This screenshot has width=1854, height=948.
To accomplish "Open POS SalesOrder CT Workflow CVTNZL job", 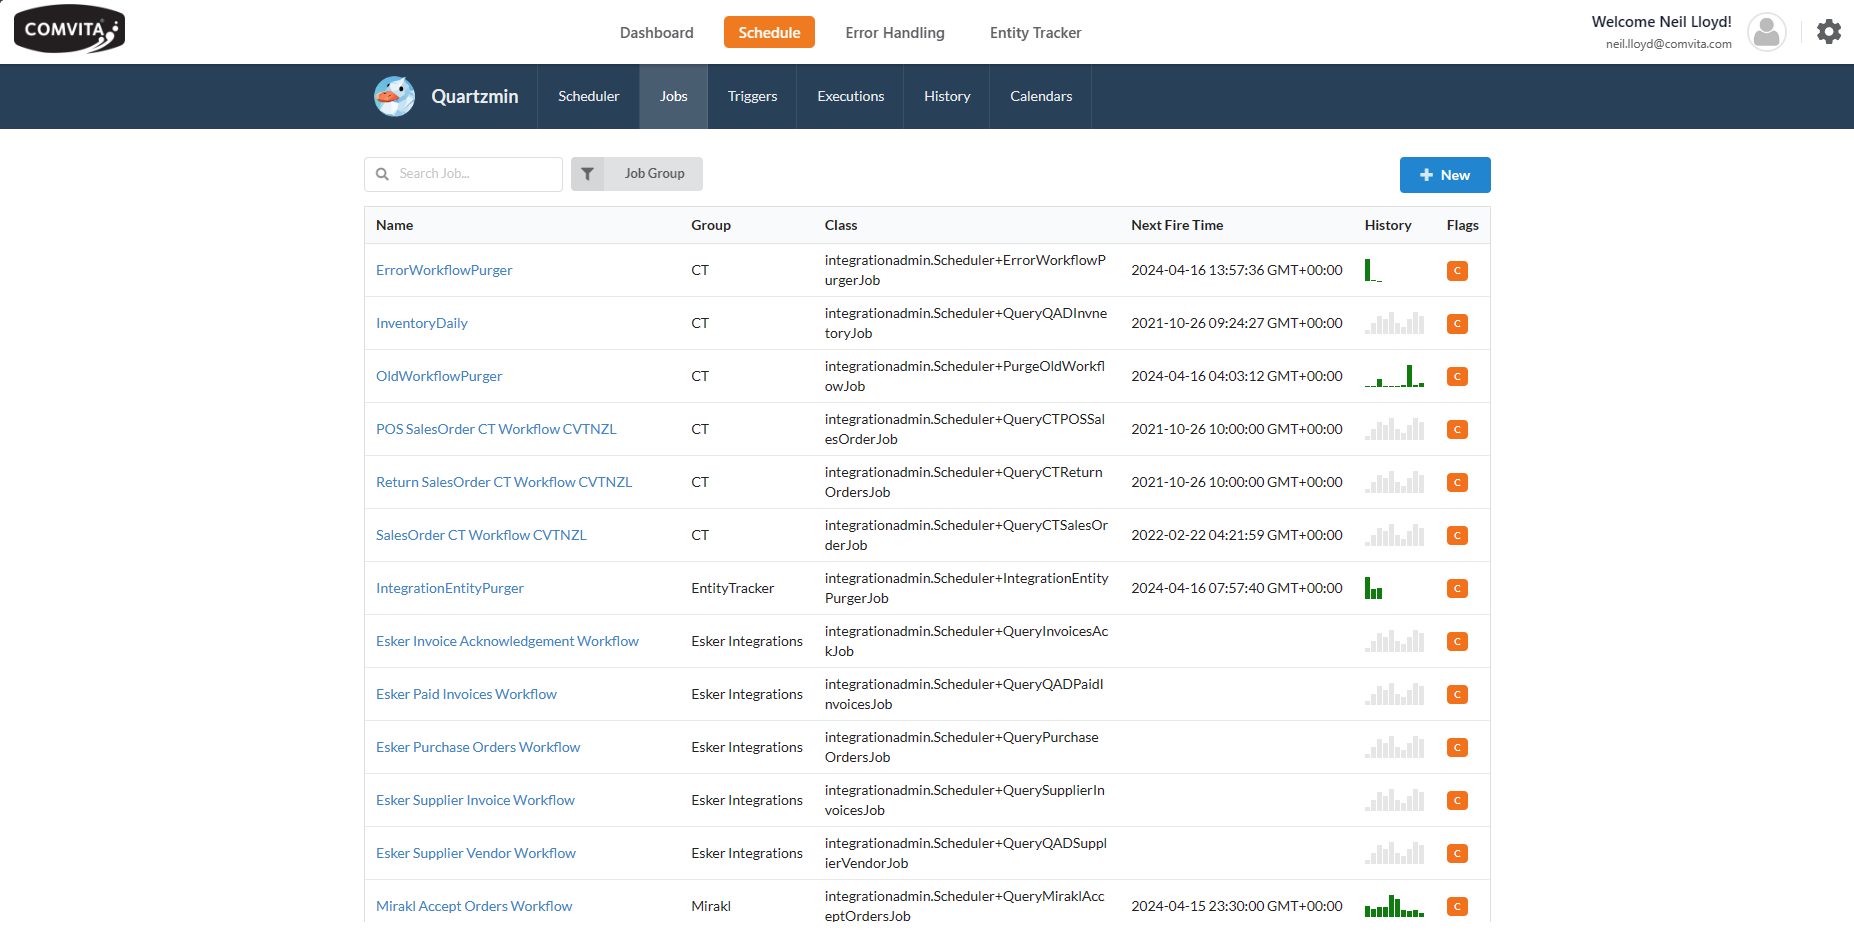I will 495,430.
